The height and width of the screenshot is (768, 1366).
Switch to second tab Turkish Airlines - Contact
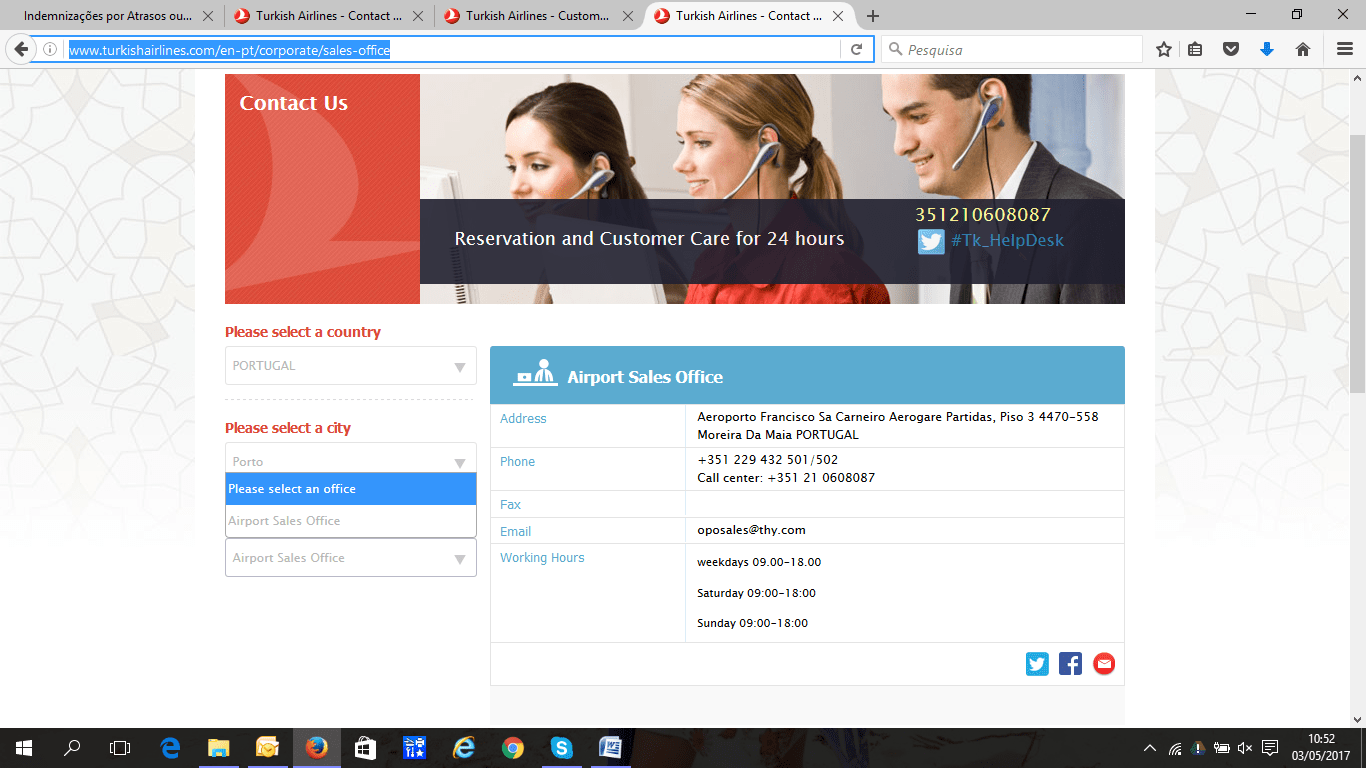328,16
